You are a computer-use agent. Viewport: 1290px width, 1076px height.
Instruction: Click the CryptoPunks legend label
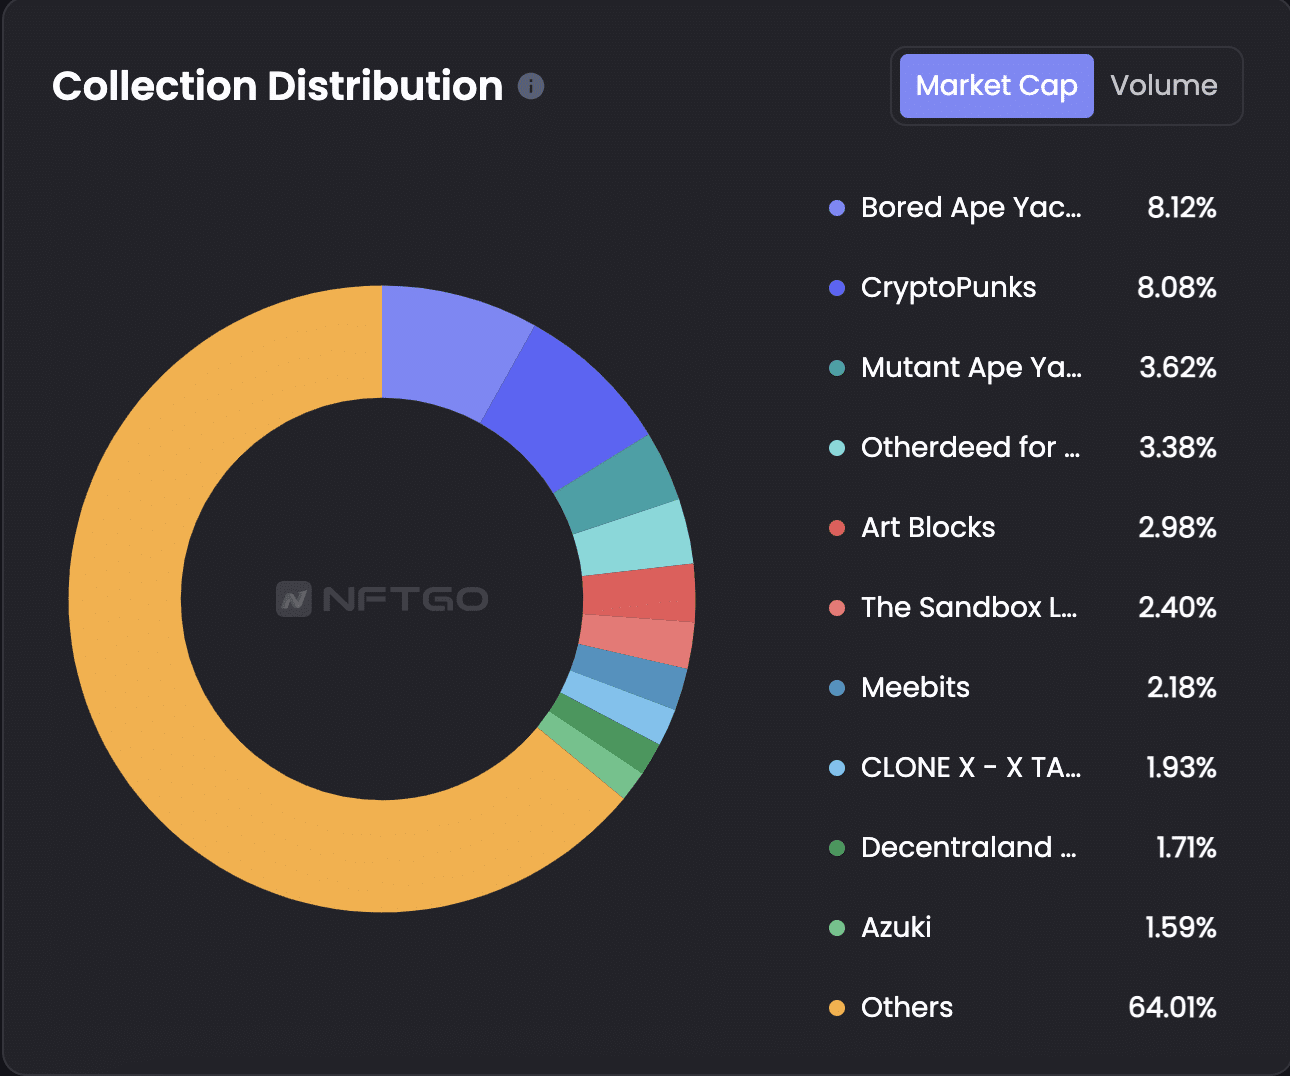948,289
